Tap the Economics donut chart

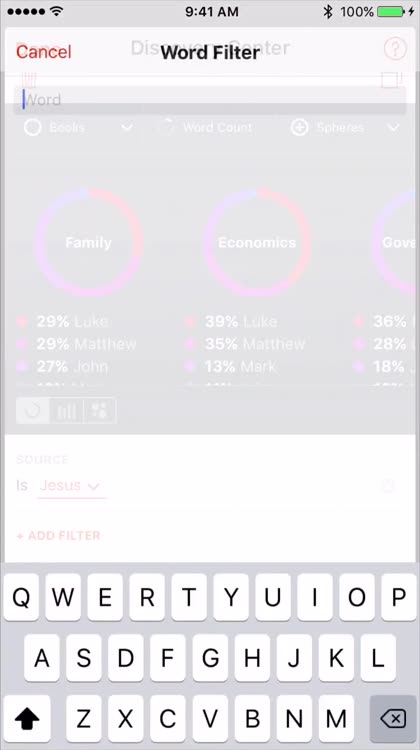click(x=257, y=243)
